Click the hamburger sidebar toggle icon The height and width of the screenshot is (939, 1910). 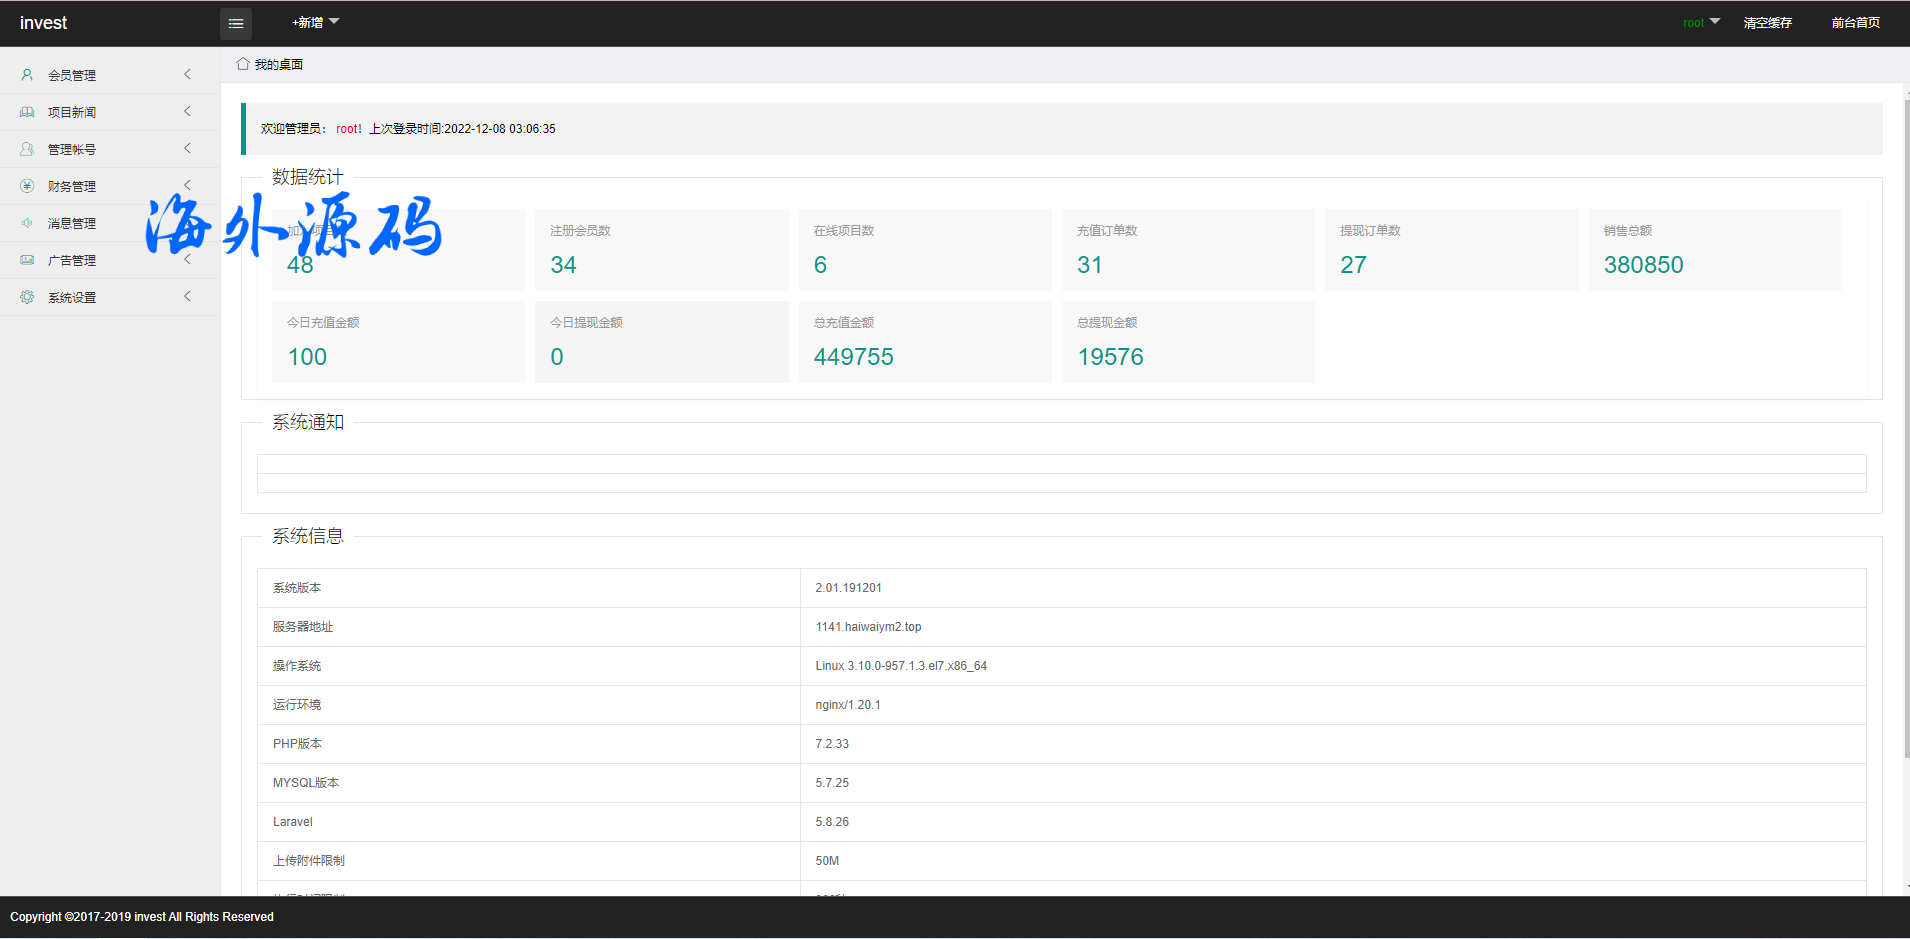236,23
